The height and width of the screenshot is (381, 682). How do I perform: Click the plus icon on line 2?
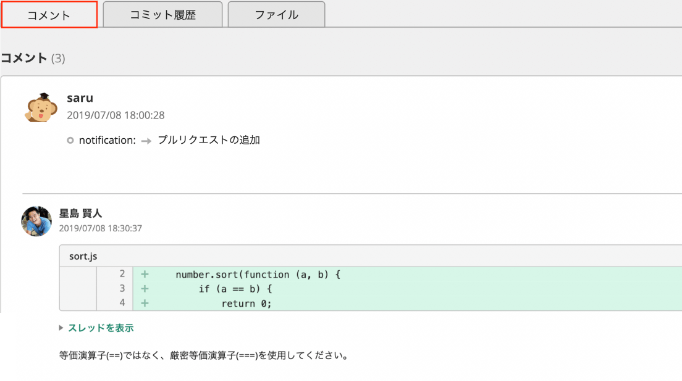145,274
